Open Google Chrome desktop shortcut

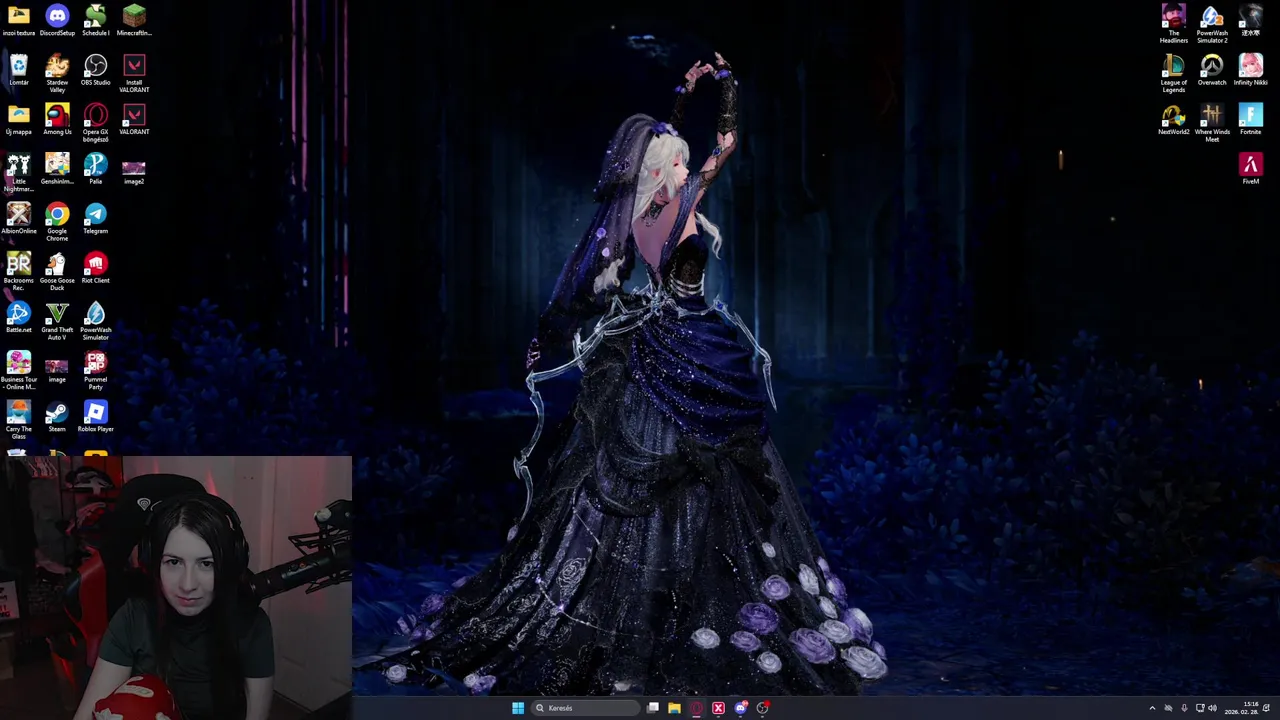click(57, 222)
